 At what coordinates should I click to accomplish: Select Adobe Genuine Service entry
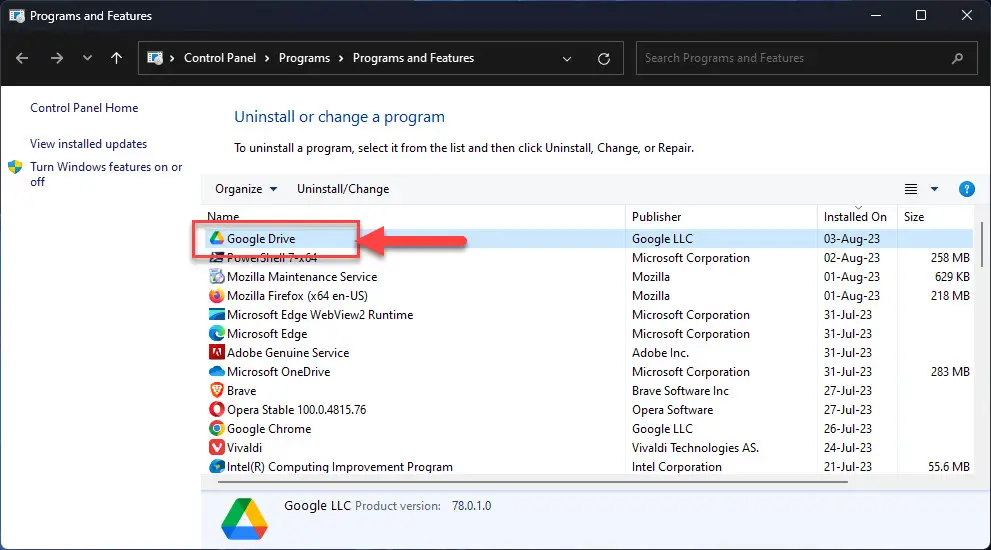coord(288,353)
